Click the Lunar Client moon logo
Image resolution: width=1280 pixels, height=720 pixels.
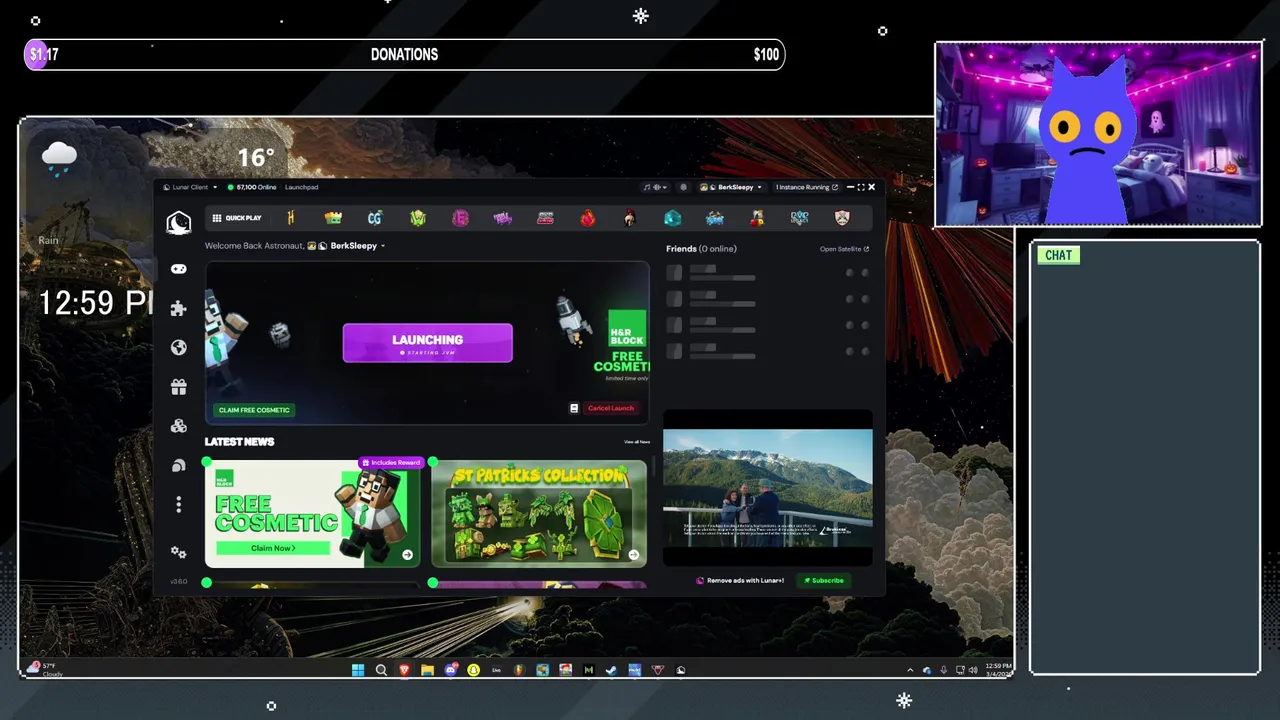(x=178, y=222)
